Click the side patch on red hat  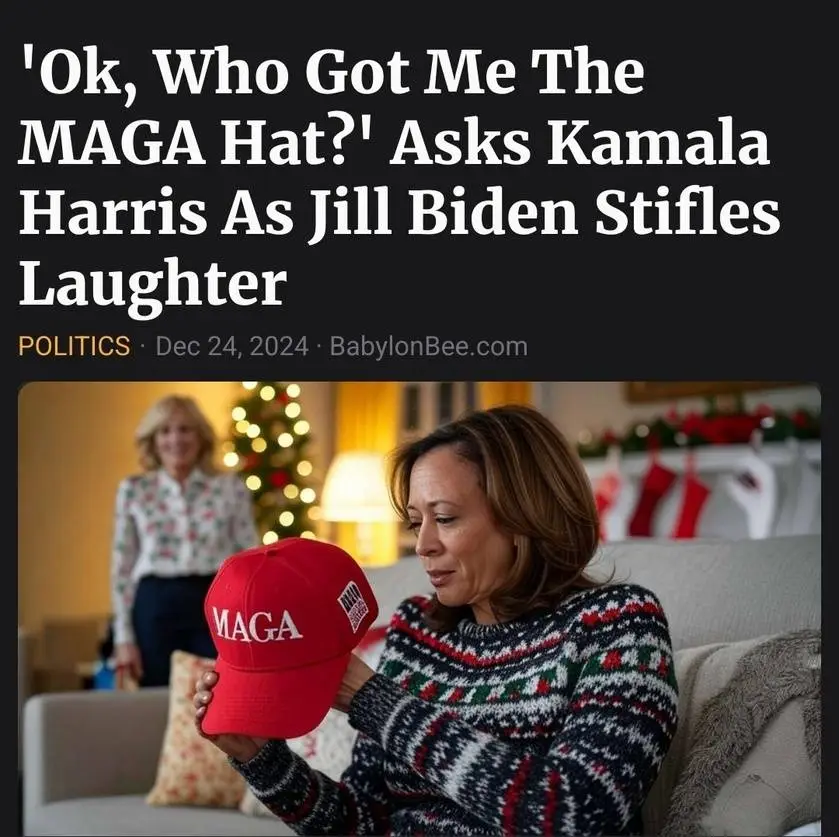353,606
